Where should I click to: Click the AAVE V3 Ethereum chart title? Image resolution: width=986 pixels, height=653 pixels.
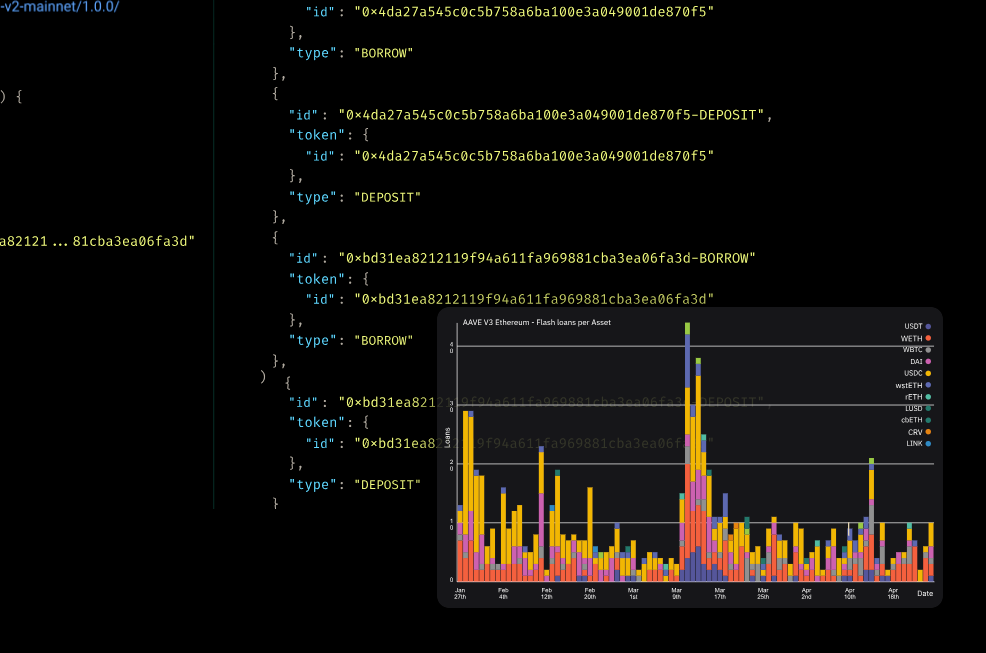[x=536, y=322]
